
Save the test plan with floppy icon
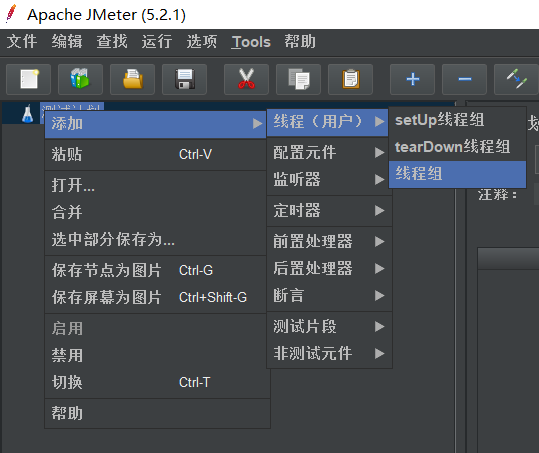[x=185, y=79]
